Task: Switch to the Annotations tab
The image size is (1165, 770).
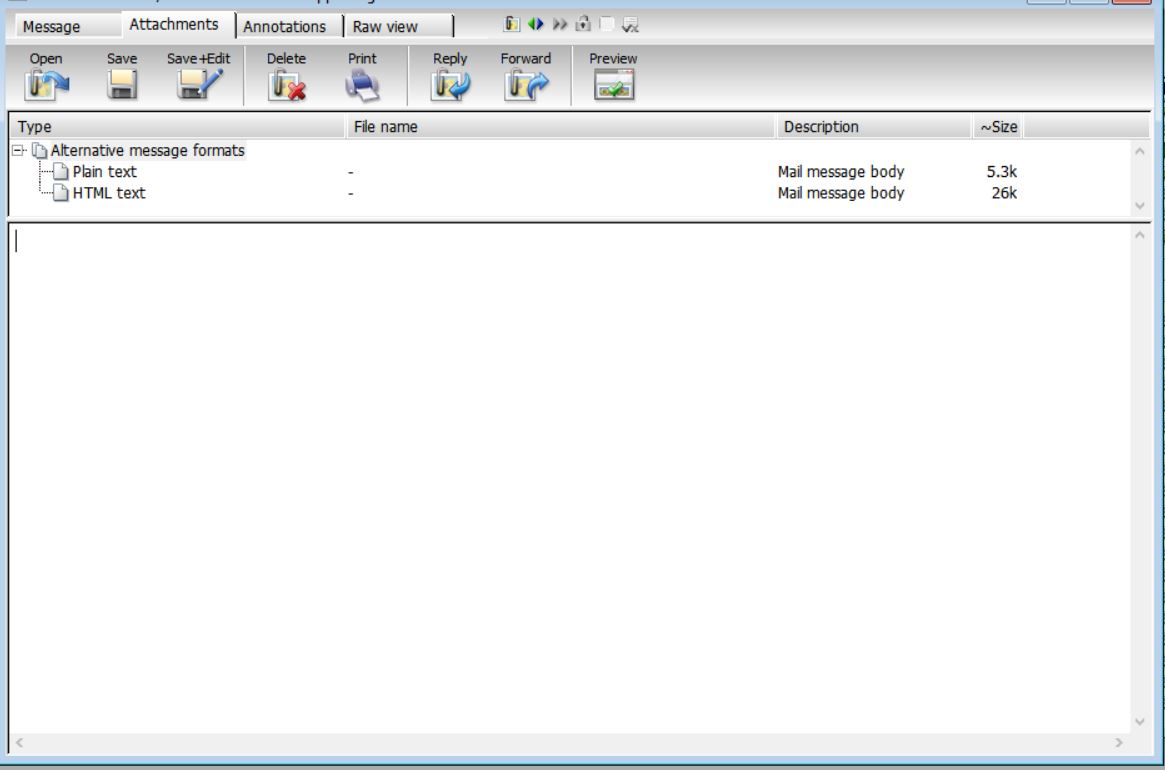Action: (284, 27)
